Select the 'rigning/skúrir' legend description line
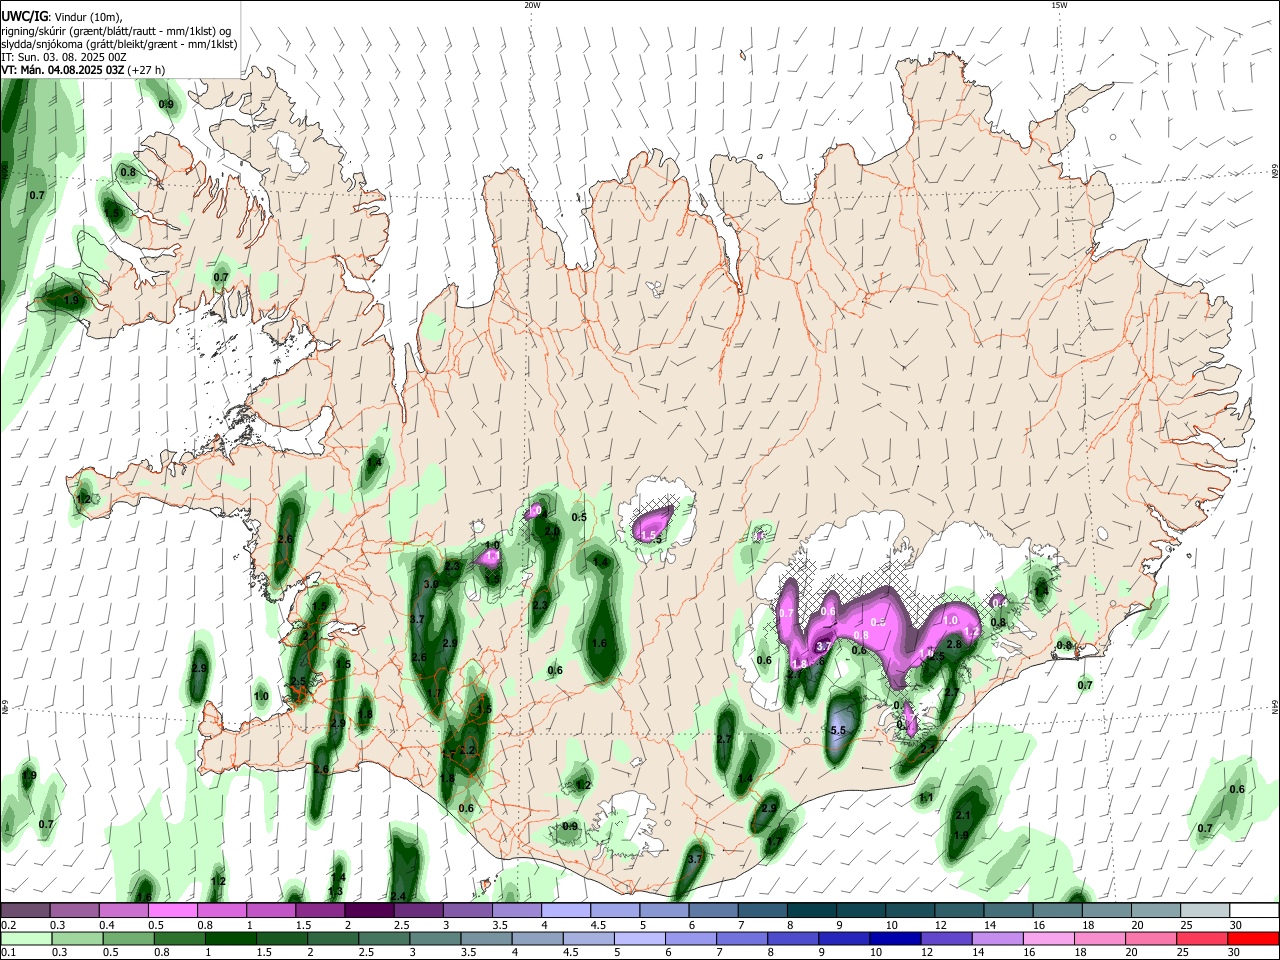The height and width of the screenshot is (960, 1280). pyautogui.click(x=116, y=30)
